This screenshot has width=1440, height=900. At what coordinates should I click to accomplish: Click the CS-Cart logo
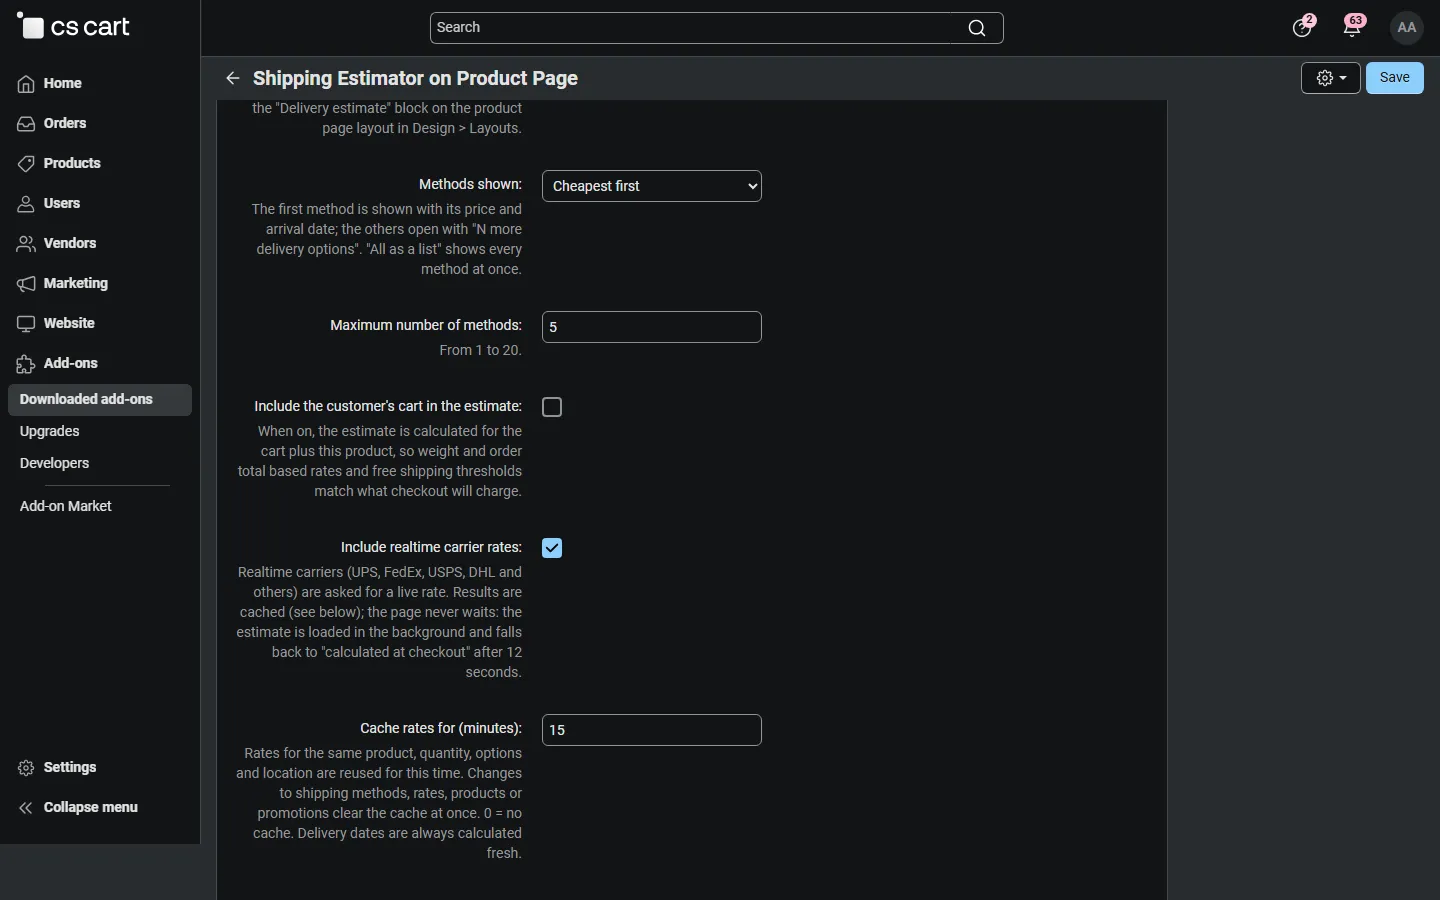pyautogui.click(x=74, y=27)
